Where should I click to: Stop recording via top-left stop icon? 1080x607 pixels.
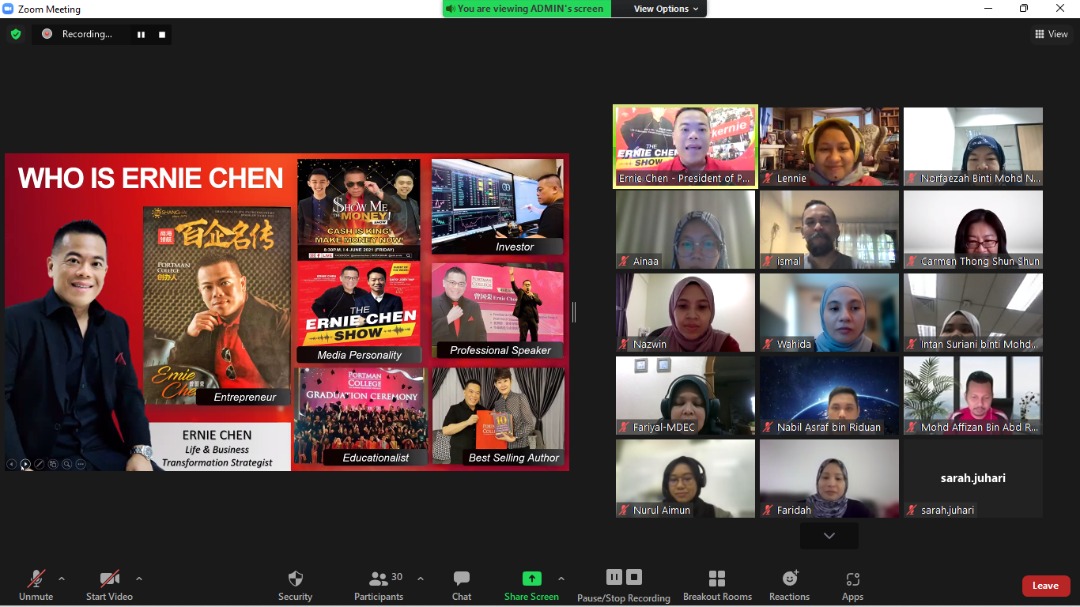click(x=162, y=34)
